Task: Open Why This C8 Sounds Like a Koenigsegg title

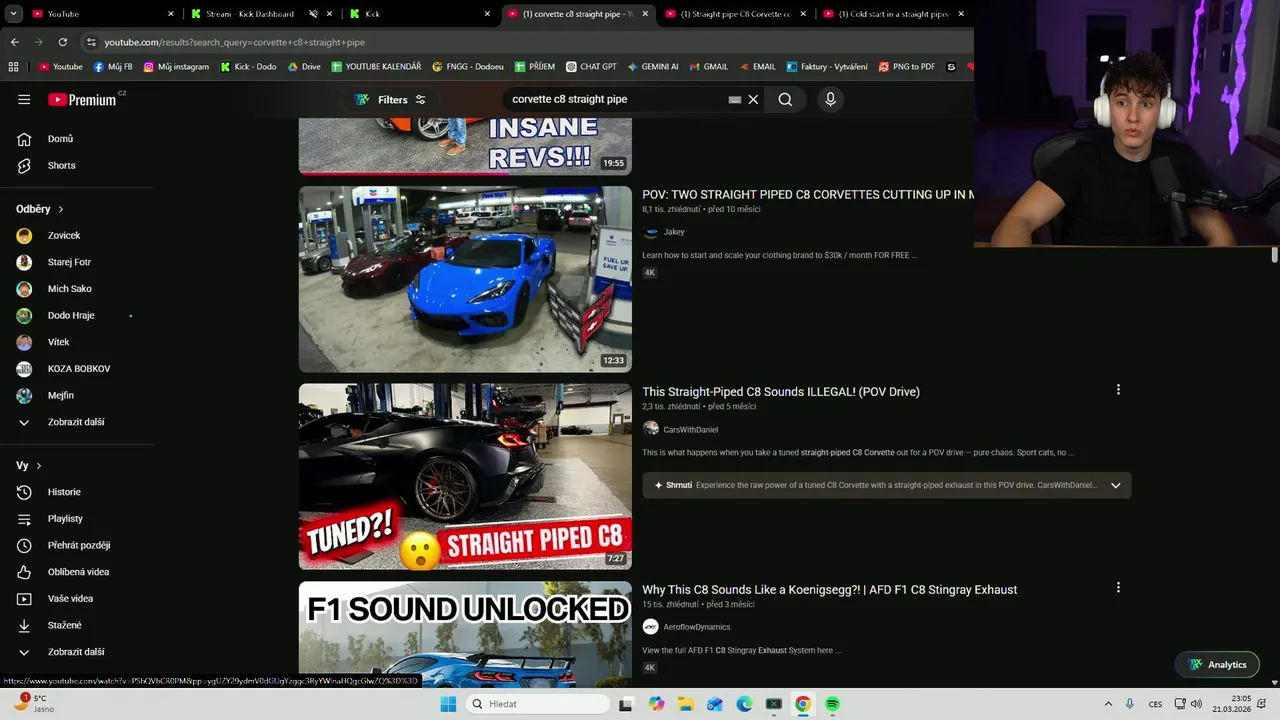Action: click(x=829, y=590)
